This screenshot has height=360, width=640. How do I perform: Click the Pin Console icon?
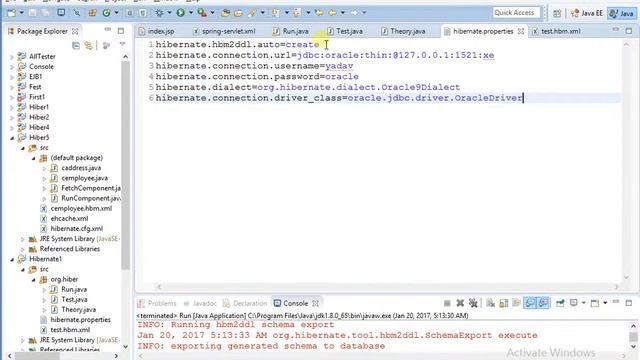(x=560, y=303)
